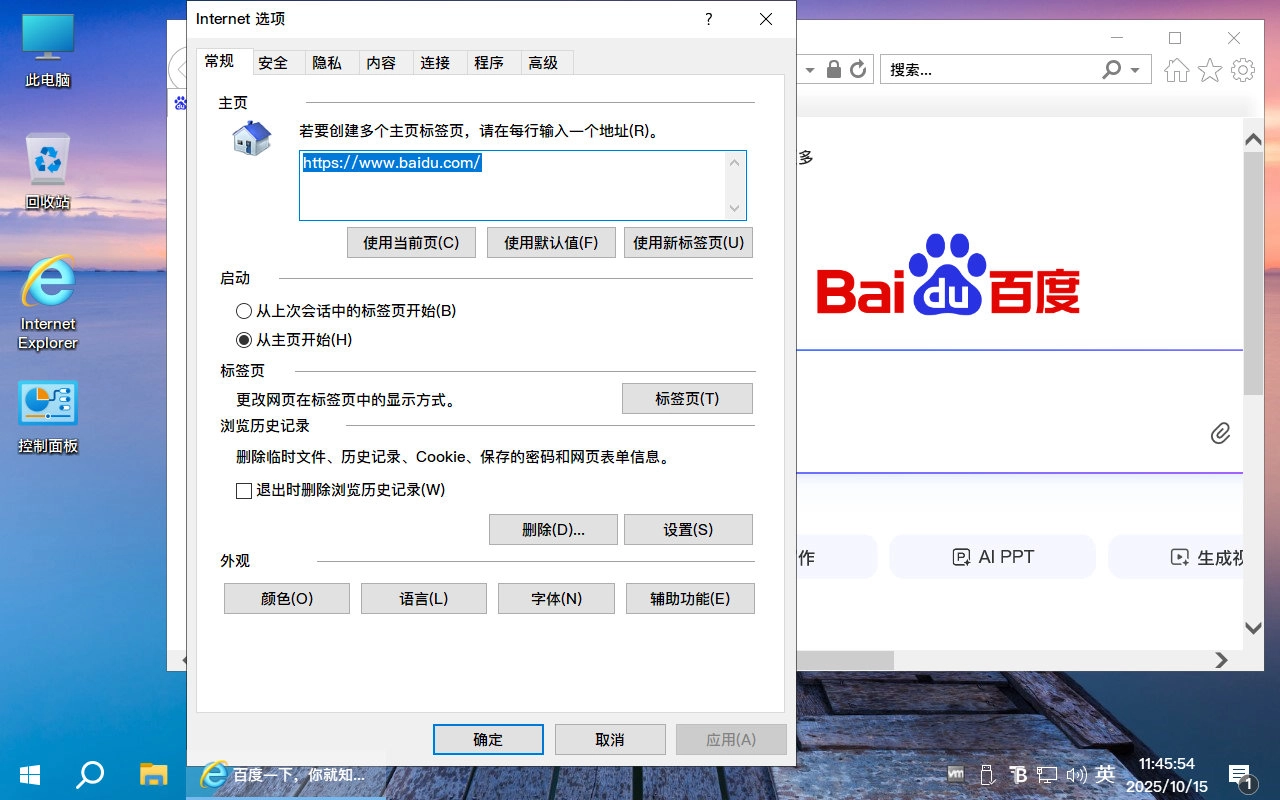
Task: Open the browser home page icon
Action: point(1177,69)
